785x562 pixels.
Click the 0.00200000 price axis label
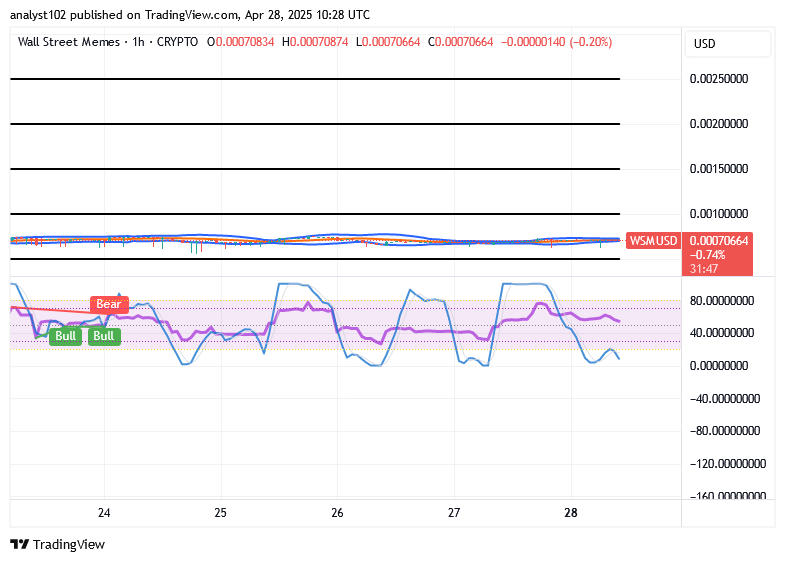coord(719,124)
